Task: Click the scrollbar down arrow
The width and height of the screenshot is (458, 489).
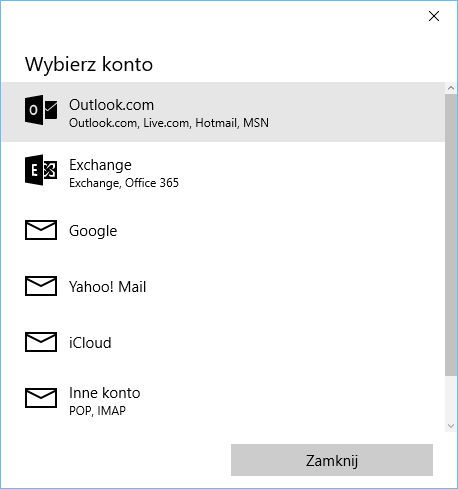Action: [451, 426]
